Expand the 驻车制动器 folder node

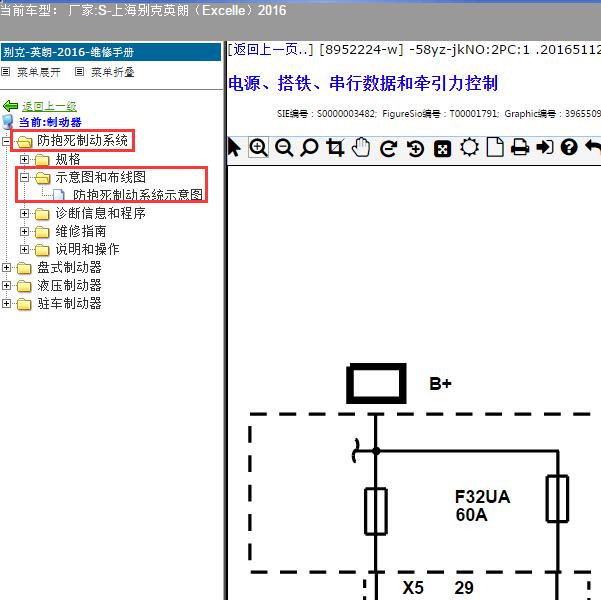tap(6, 303)
